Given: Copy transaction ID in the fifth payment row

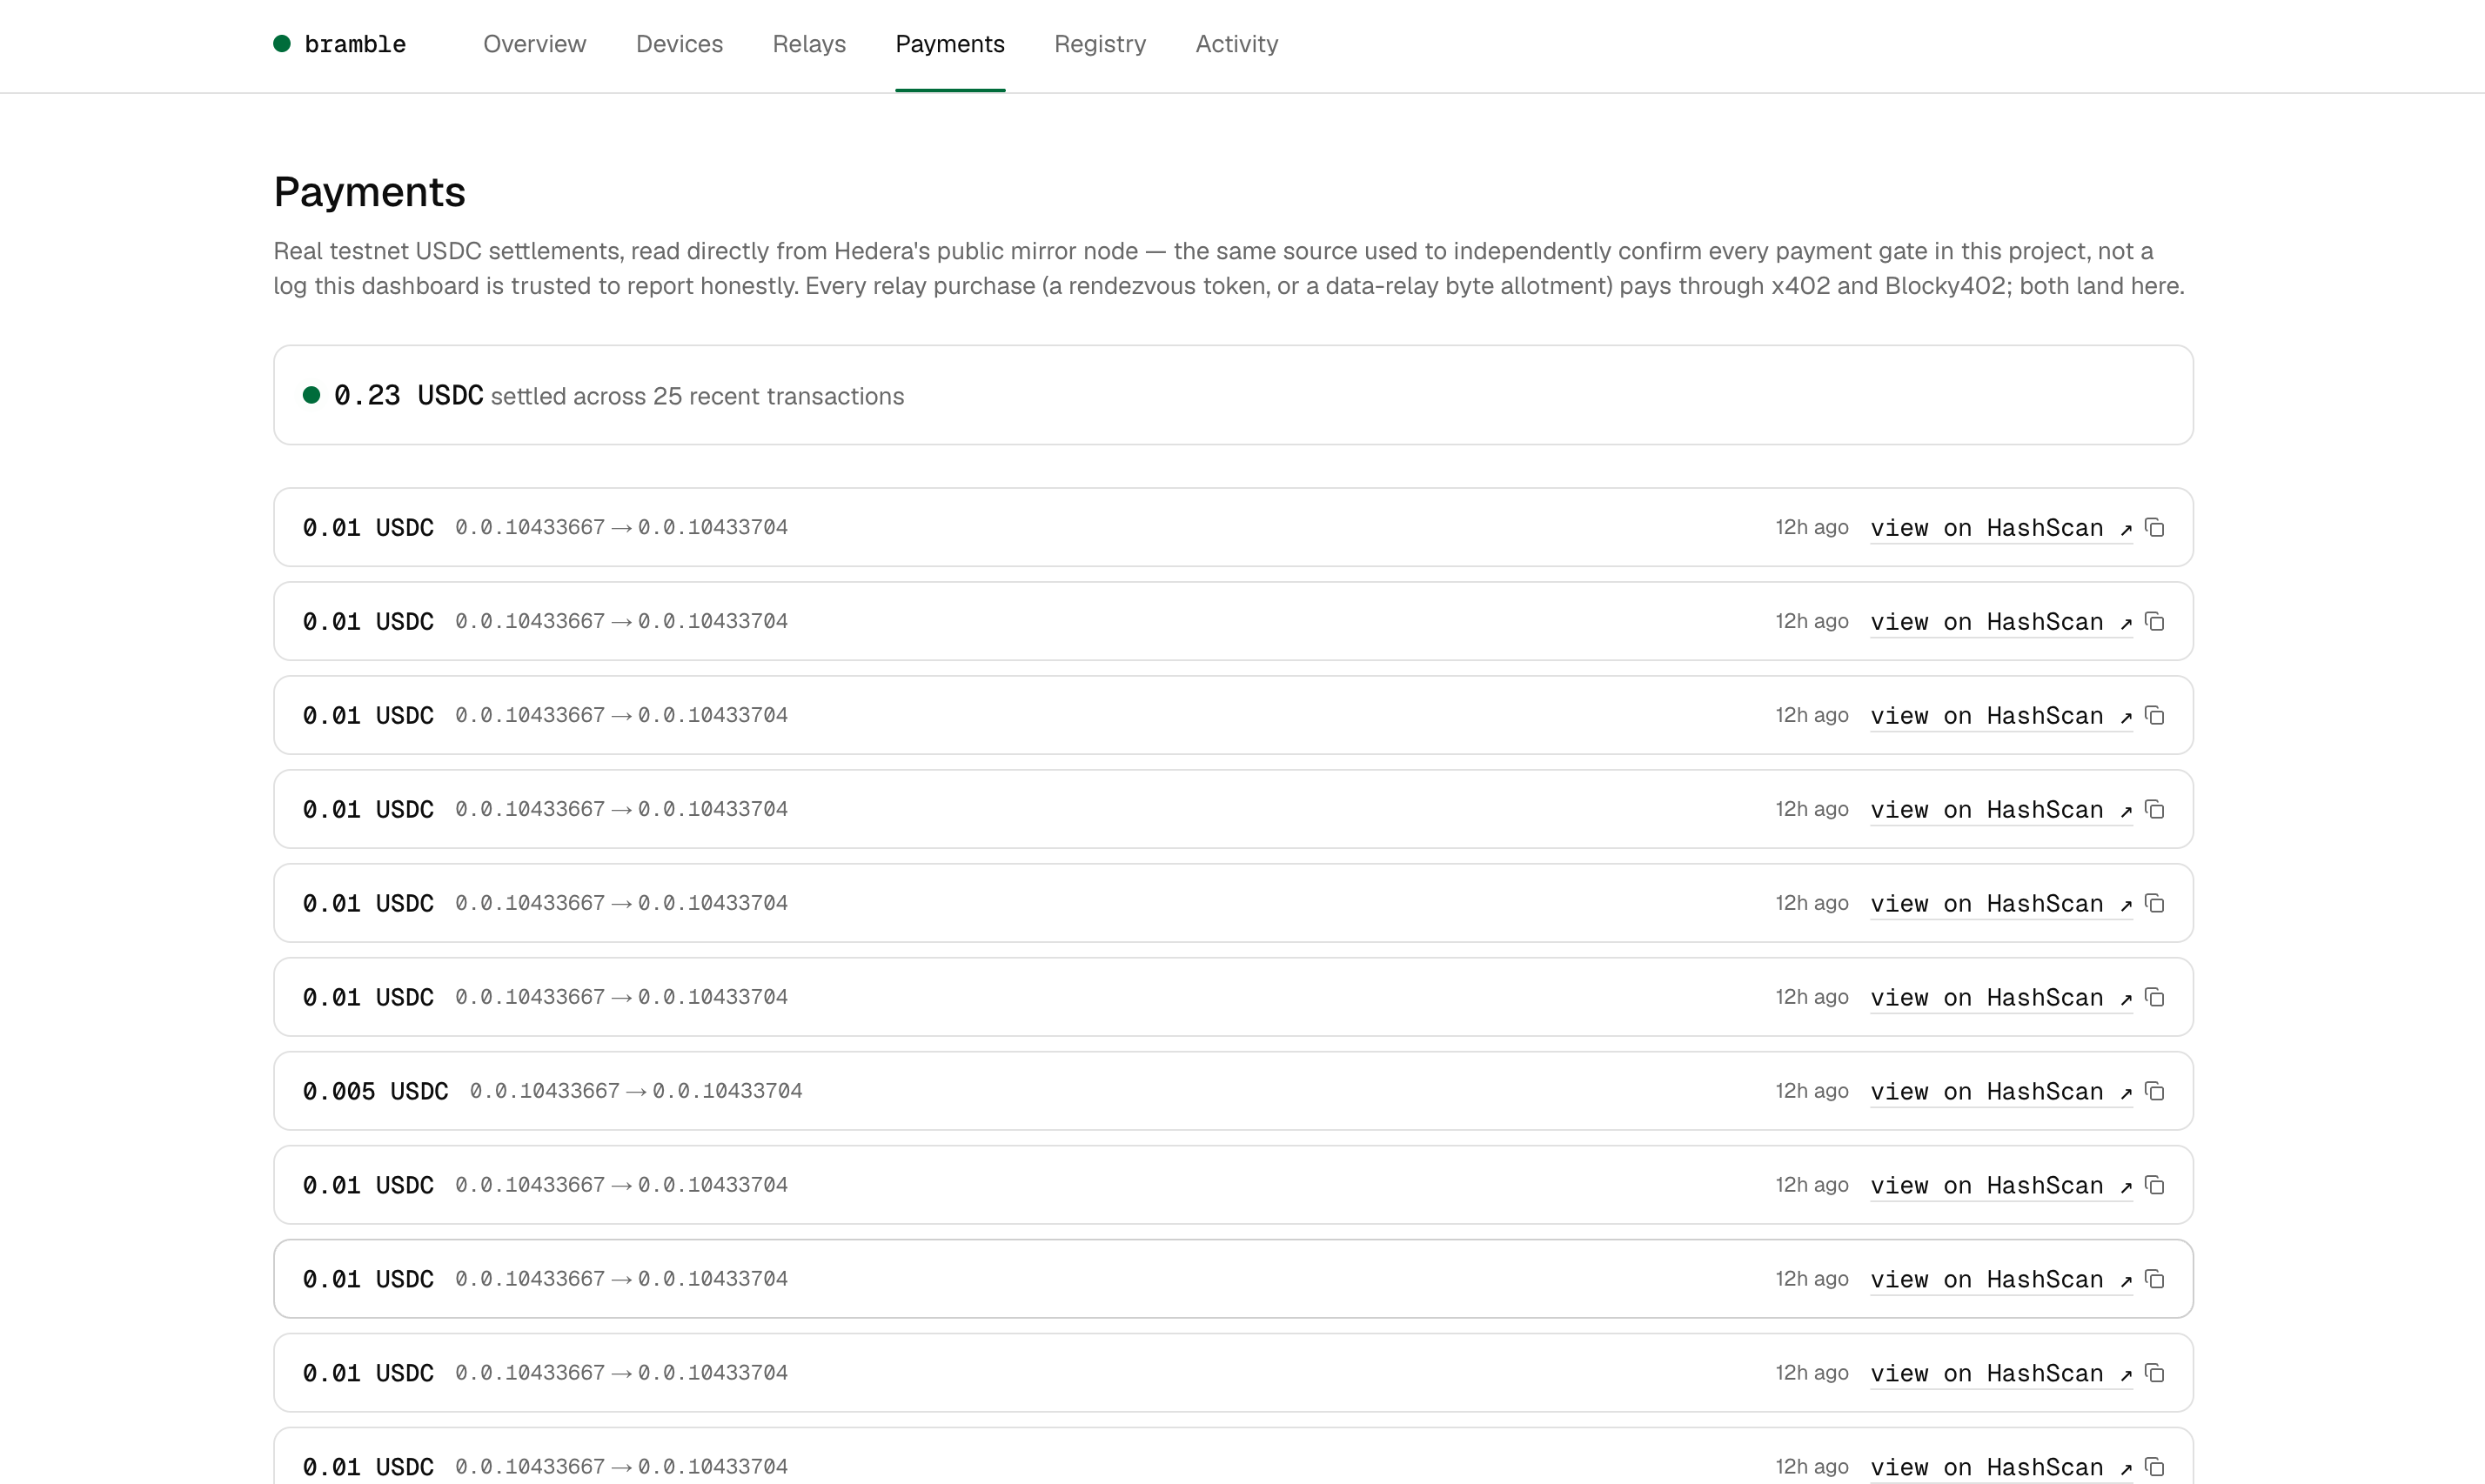Looking at the screenshot, I should (2155, 903).
